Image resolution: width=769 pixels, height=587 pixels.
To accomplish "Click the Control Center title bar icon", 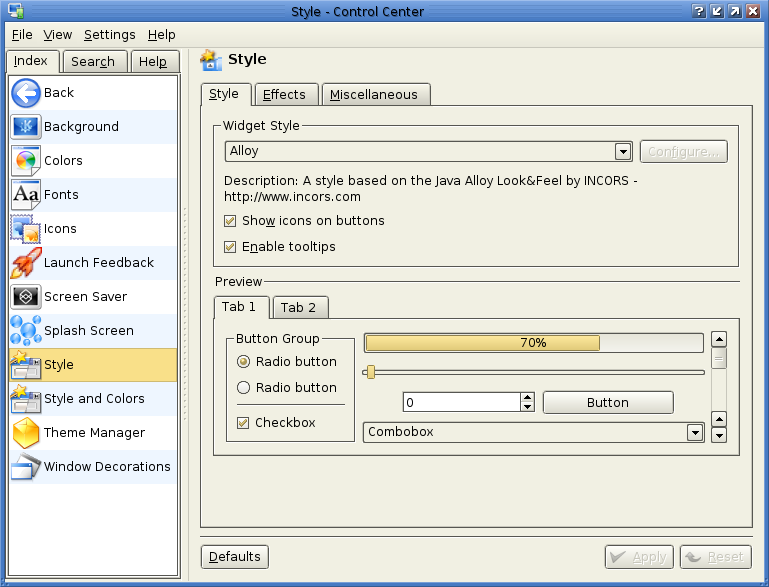I will coord(16,11).
